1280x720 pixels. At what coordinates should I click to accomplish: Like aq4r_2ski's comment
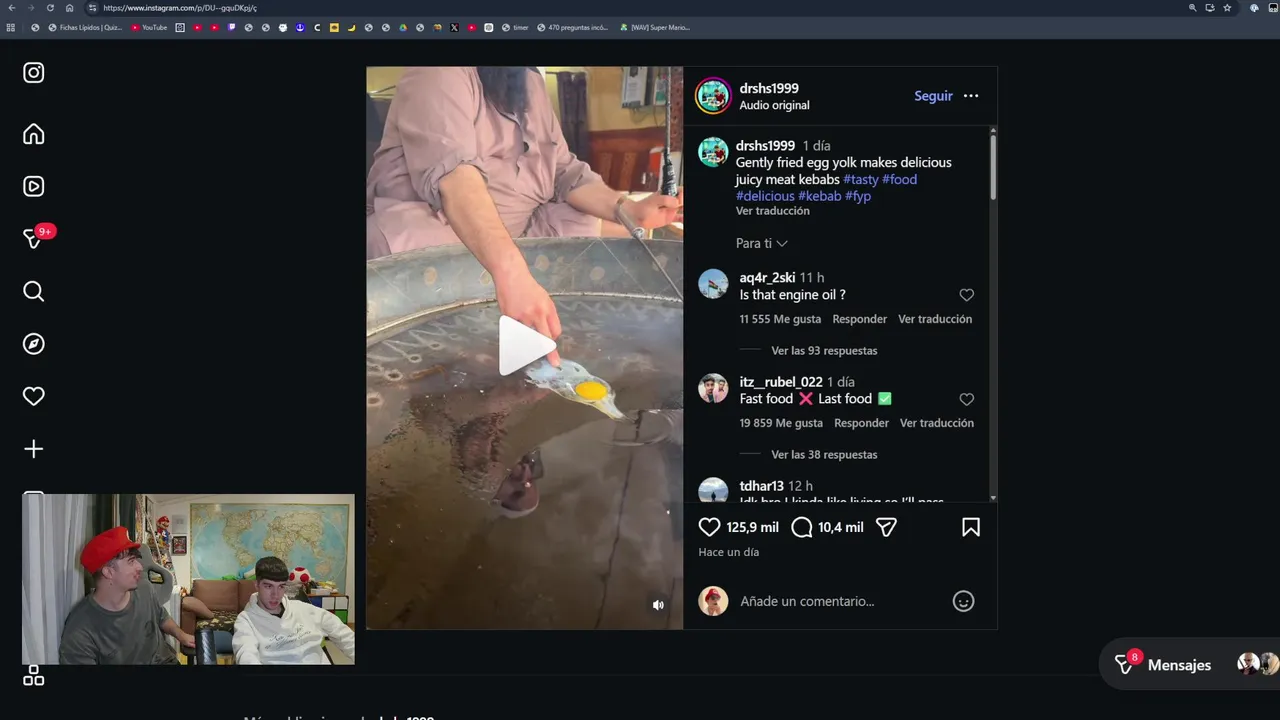pos(967,295)
